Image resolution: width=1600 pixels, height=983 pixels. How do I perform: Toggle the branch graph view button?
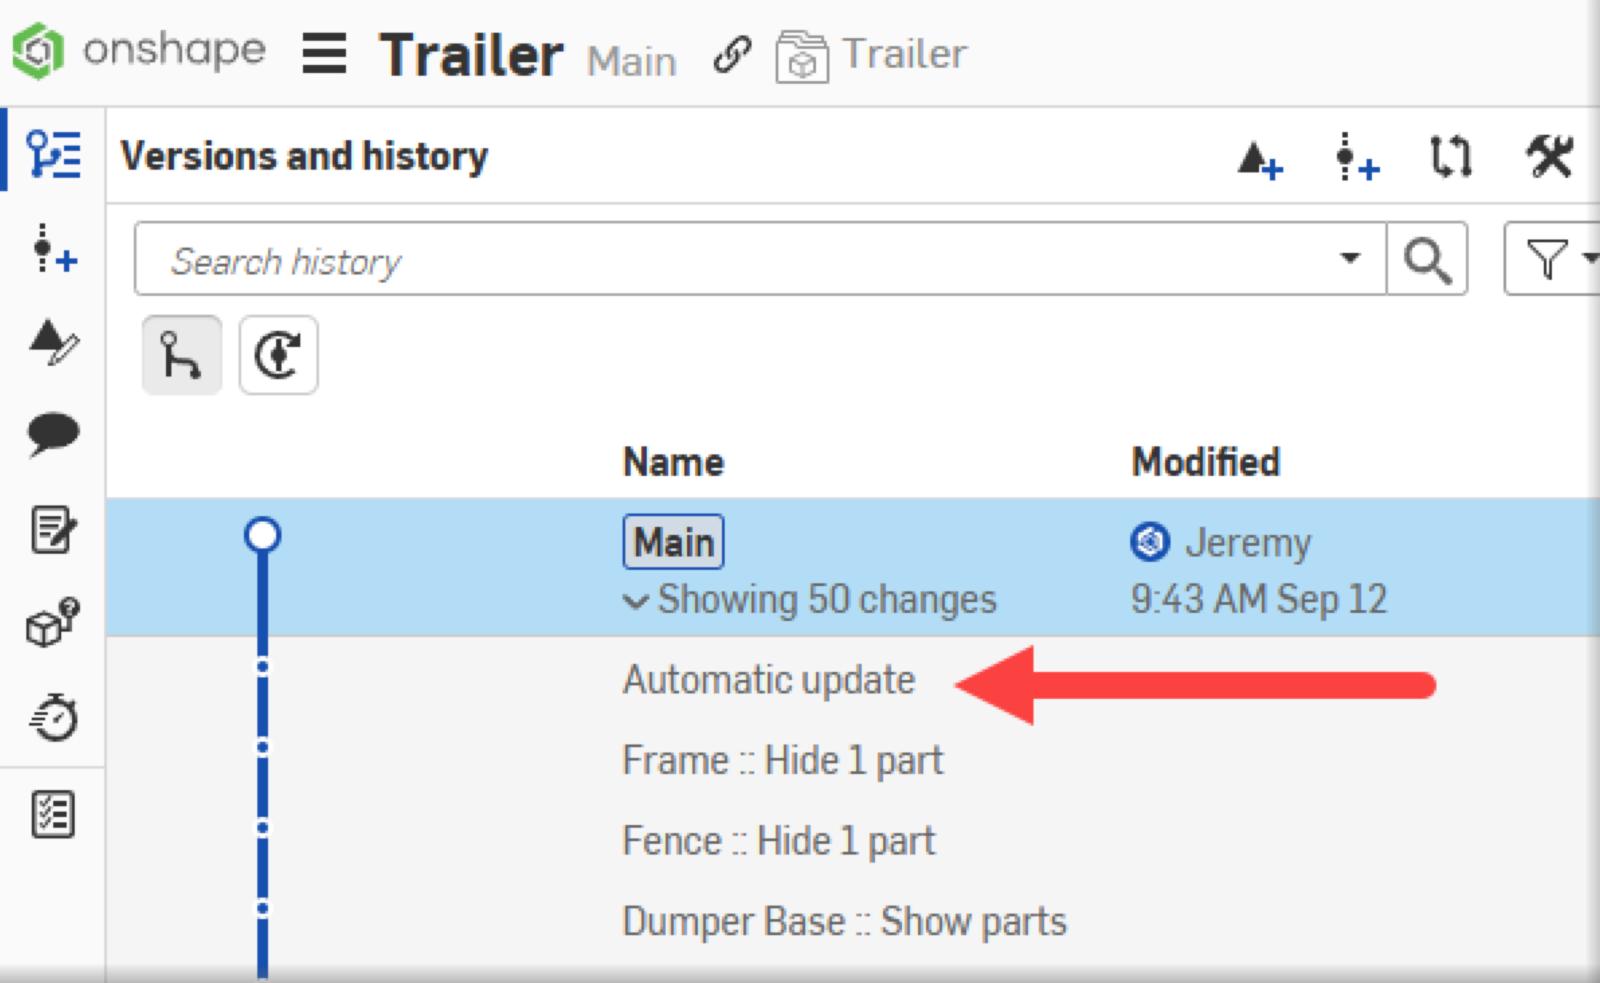tap(181, 355)
